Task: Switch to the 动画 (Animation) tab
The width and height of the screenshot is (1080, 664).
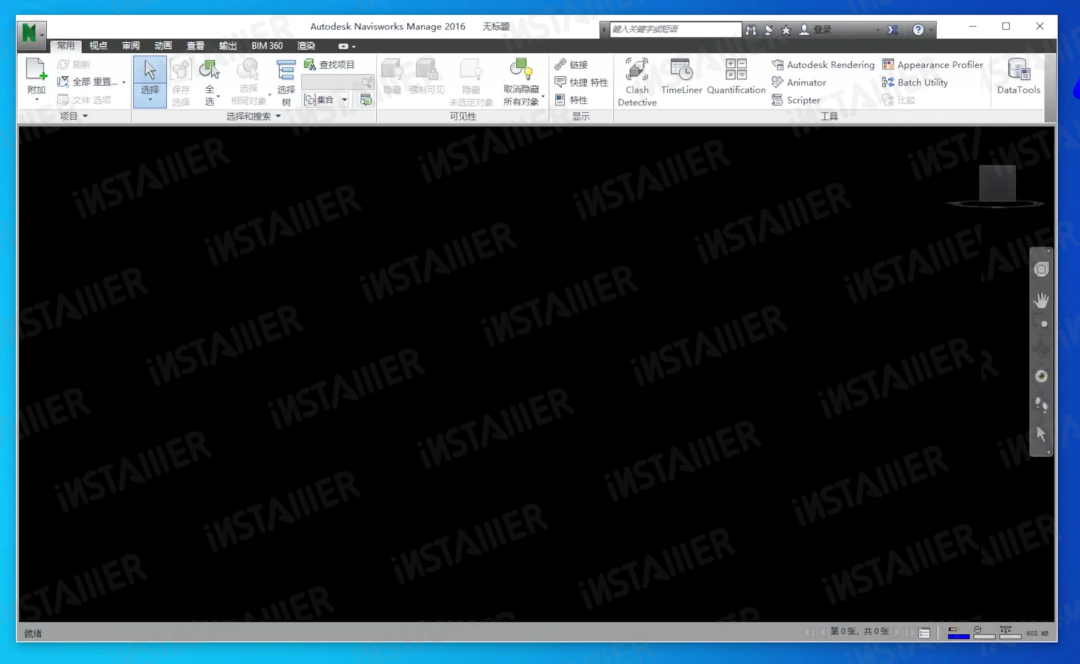Action: point(163,46)
